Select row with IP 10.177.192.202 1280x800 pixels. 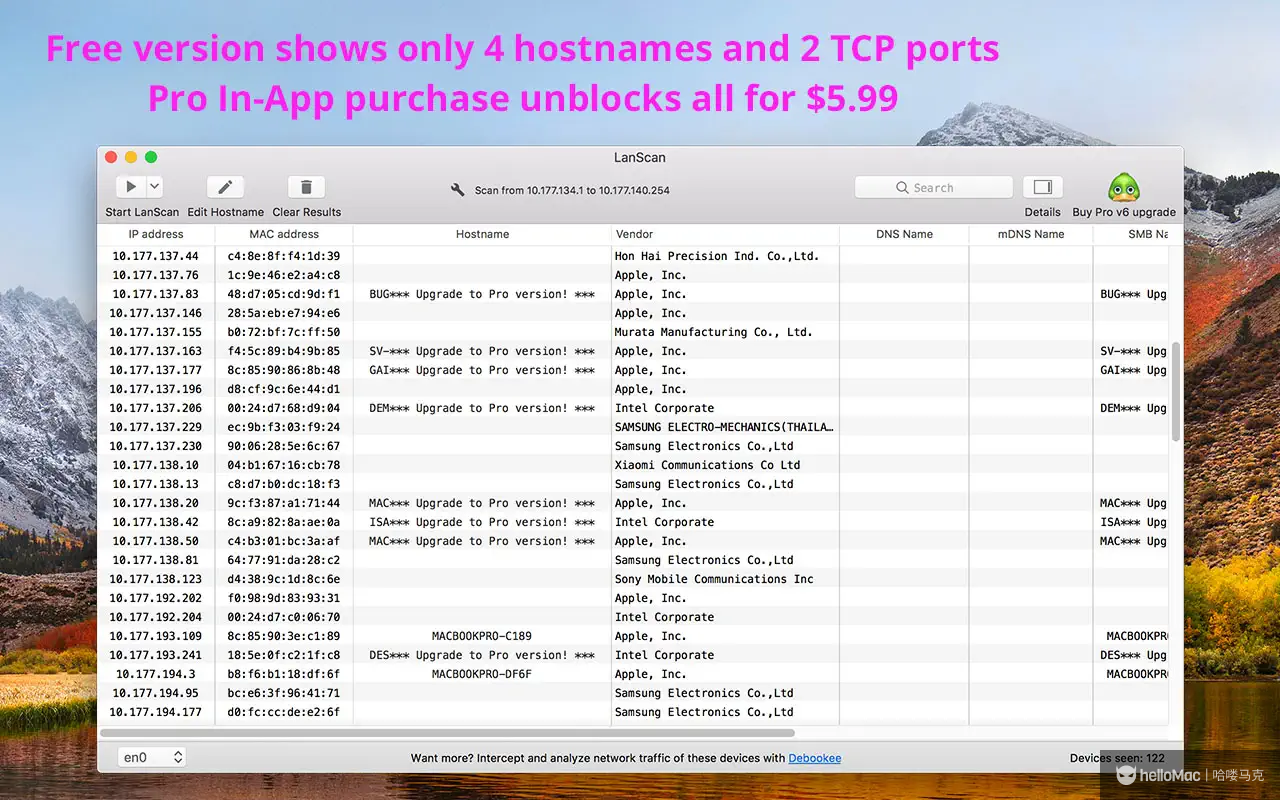(633, 598)
